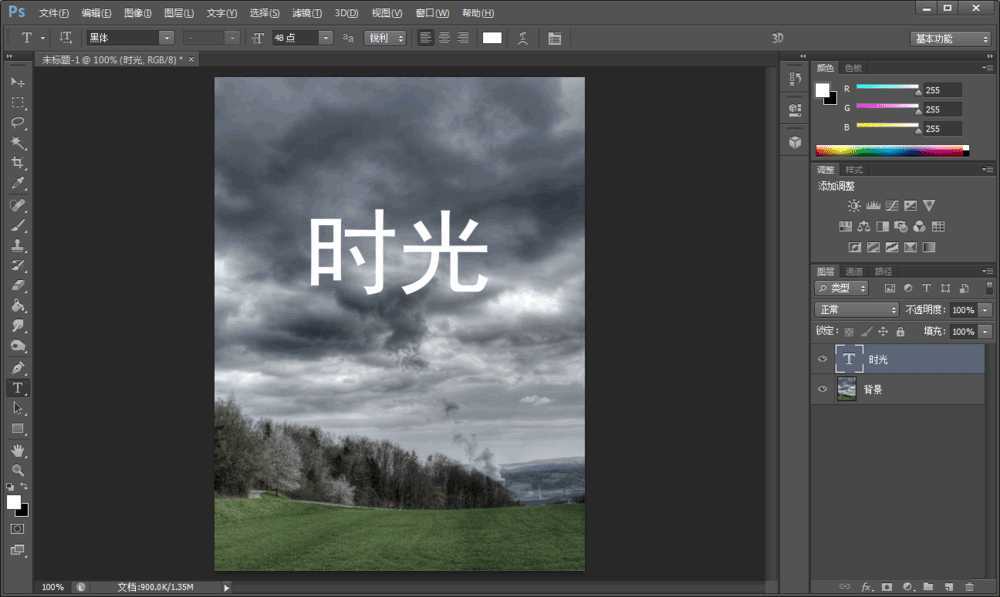Image resolution: width=1000 pixels, height=597 pixels.
Task: Select the Crop tool
Action: tap(17, 163)
